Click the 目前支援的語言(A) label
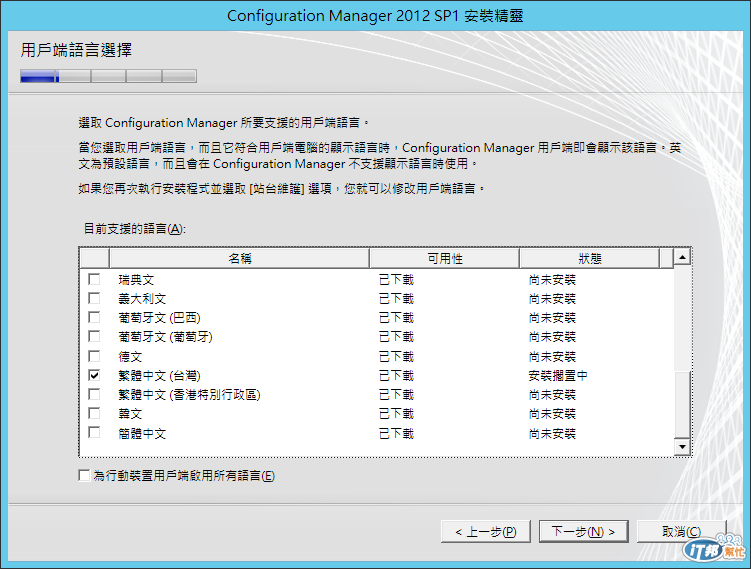 click(x=135, y=229)
